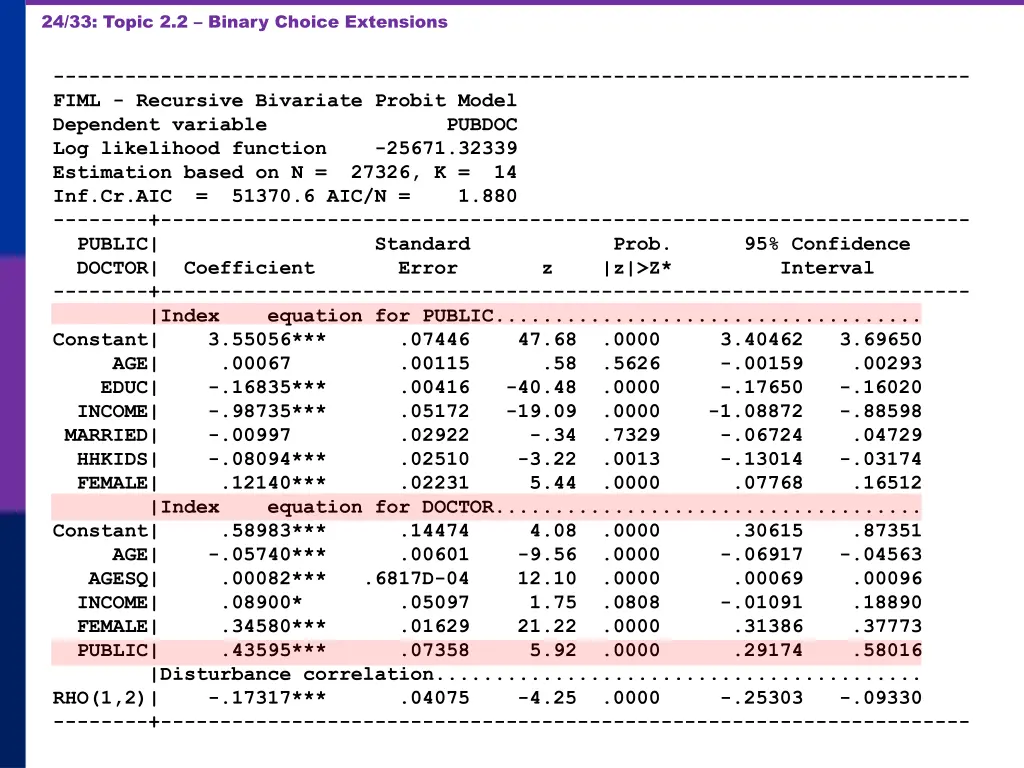Select the AIC value 51370.6
This screenshot has width=1024, height=768.
tap(273, 196)
